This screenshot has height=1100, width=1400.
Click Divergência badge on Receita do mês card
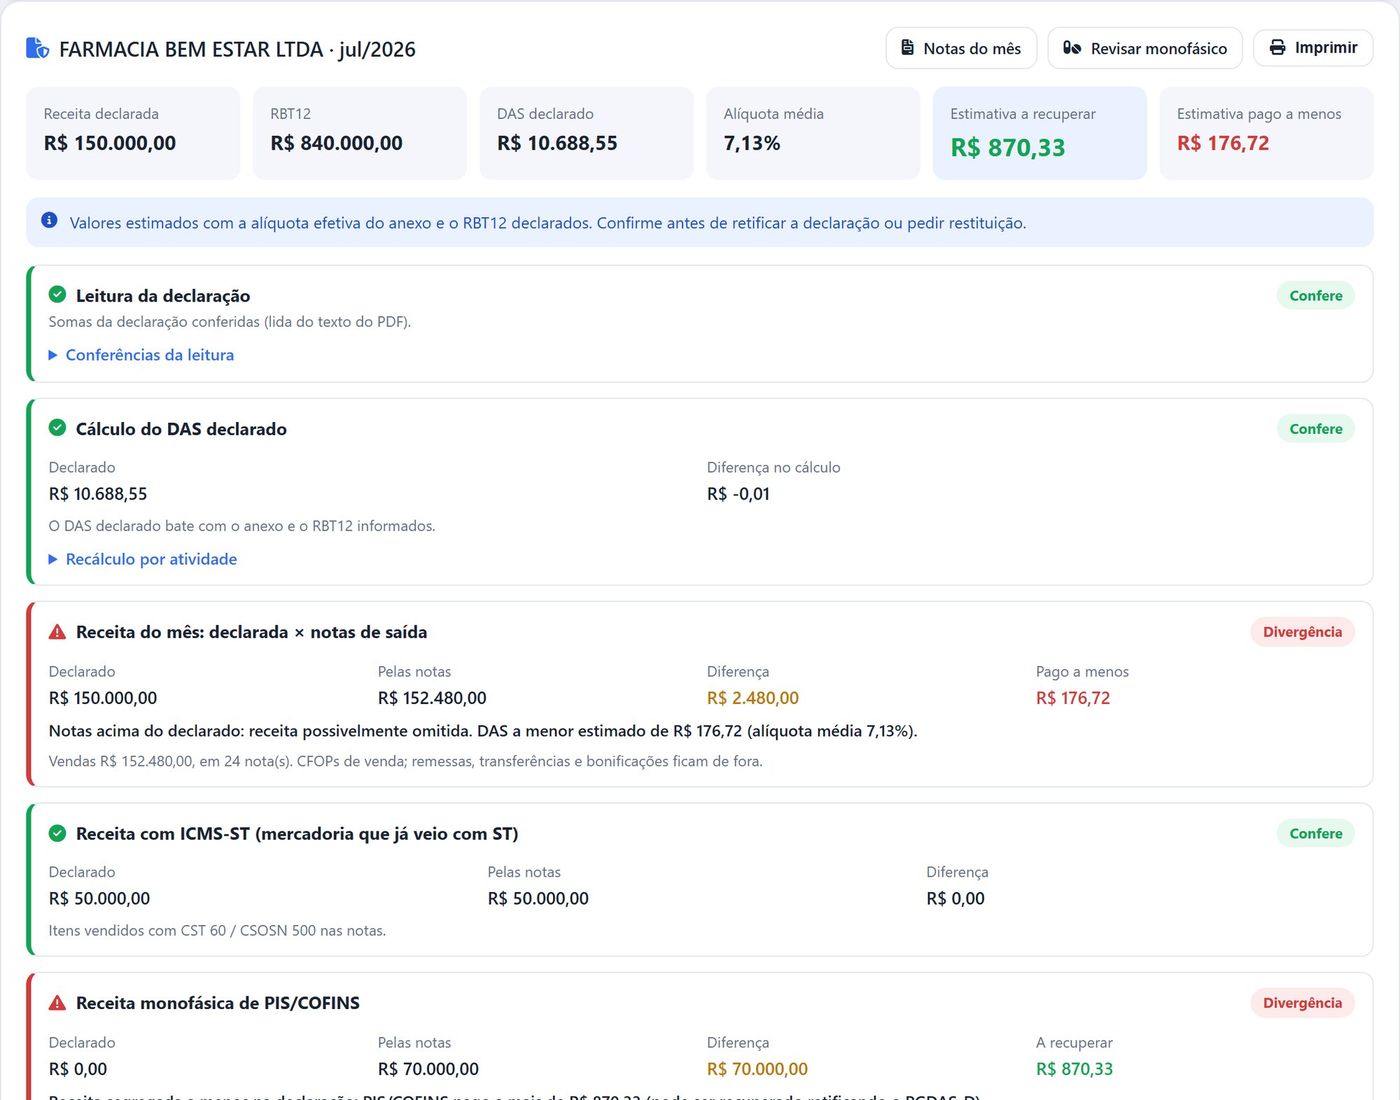pyautogui.click(x=1303, y=631)
